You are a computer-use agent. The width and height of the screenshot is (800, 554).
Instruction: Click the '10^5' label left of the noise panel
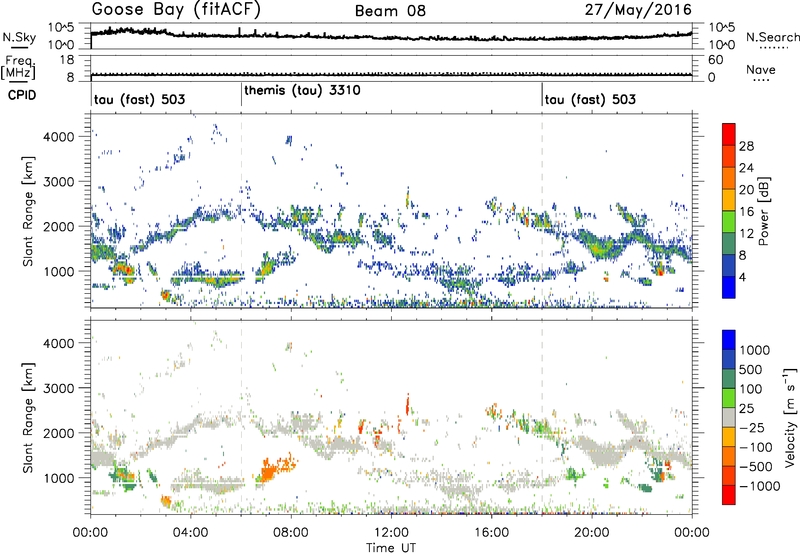pos(61,28)
